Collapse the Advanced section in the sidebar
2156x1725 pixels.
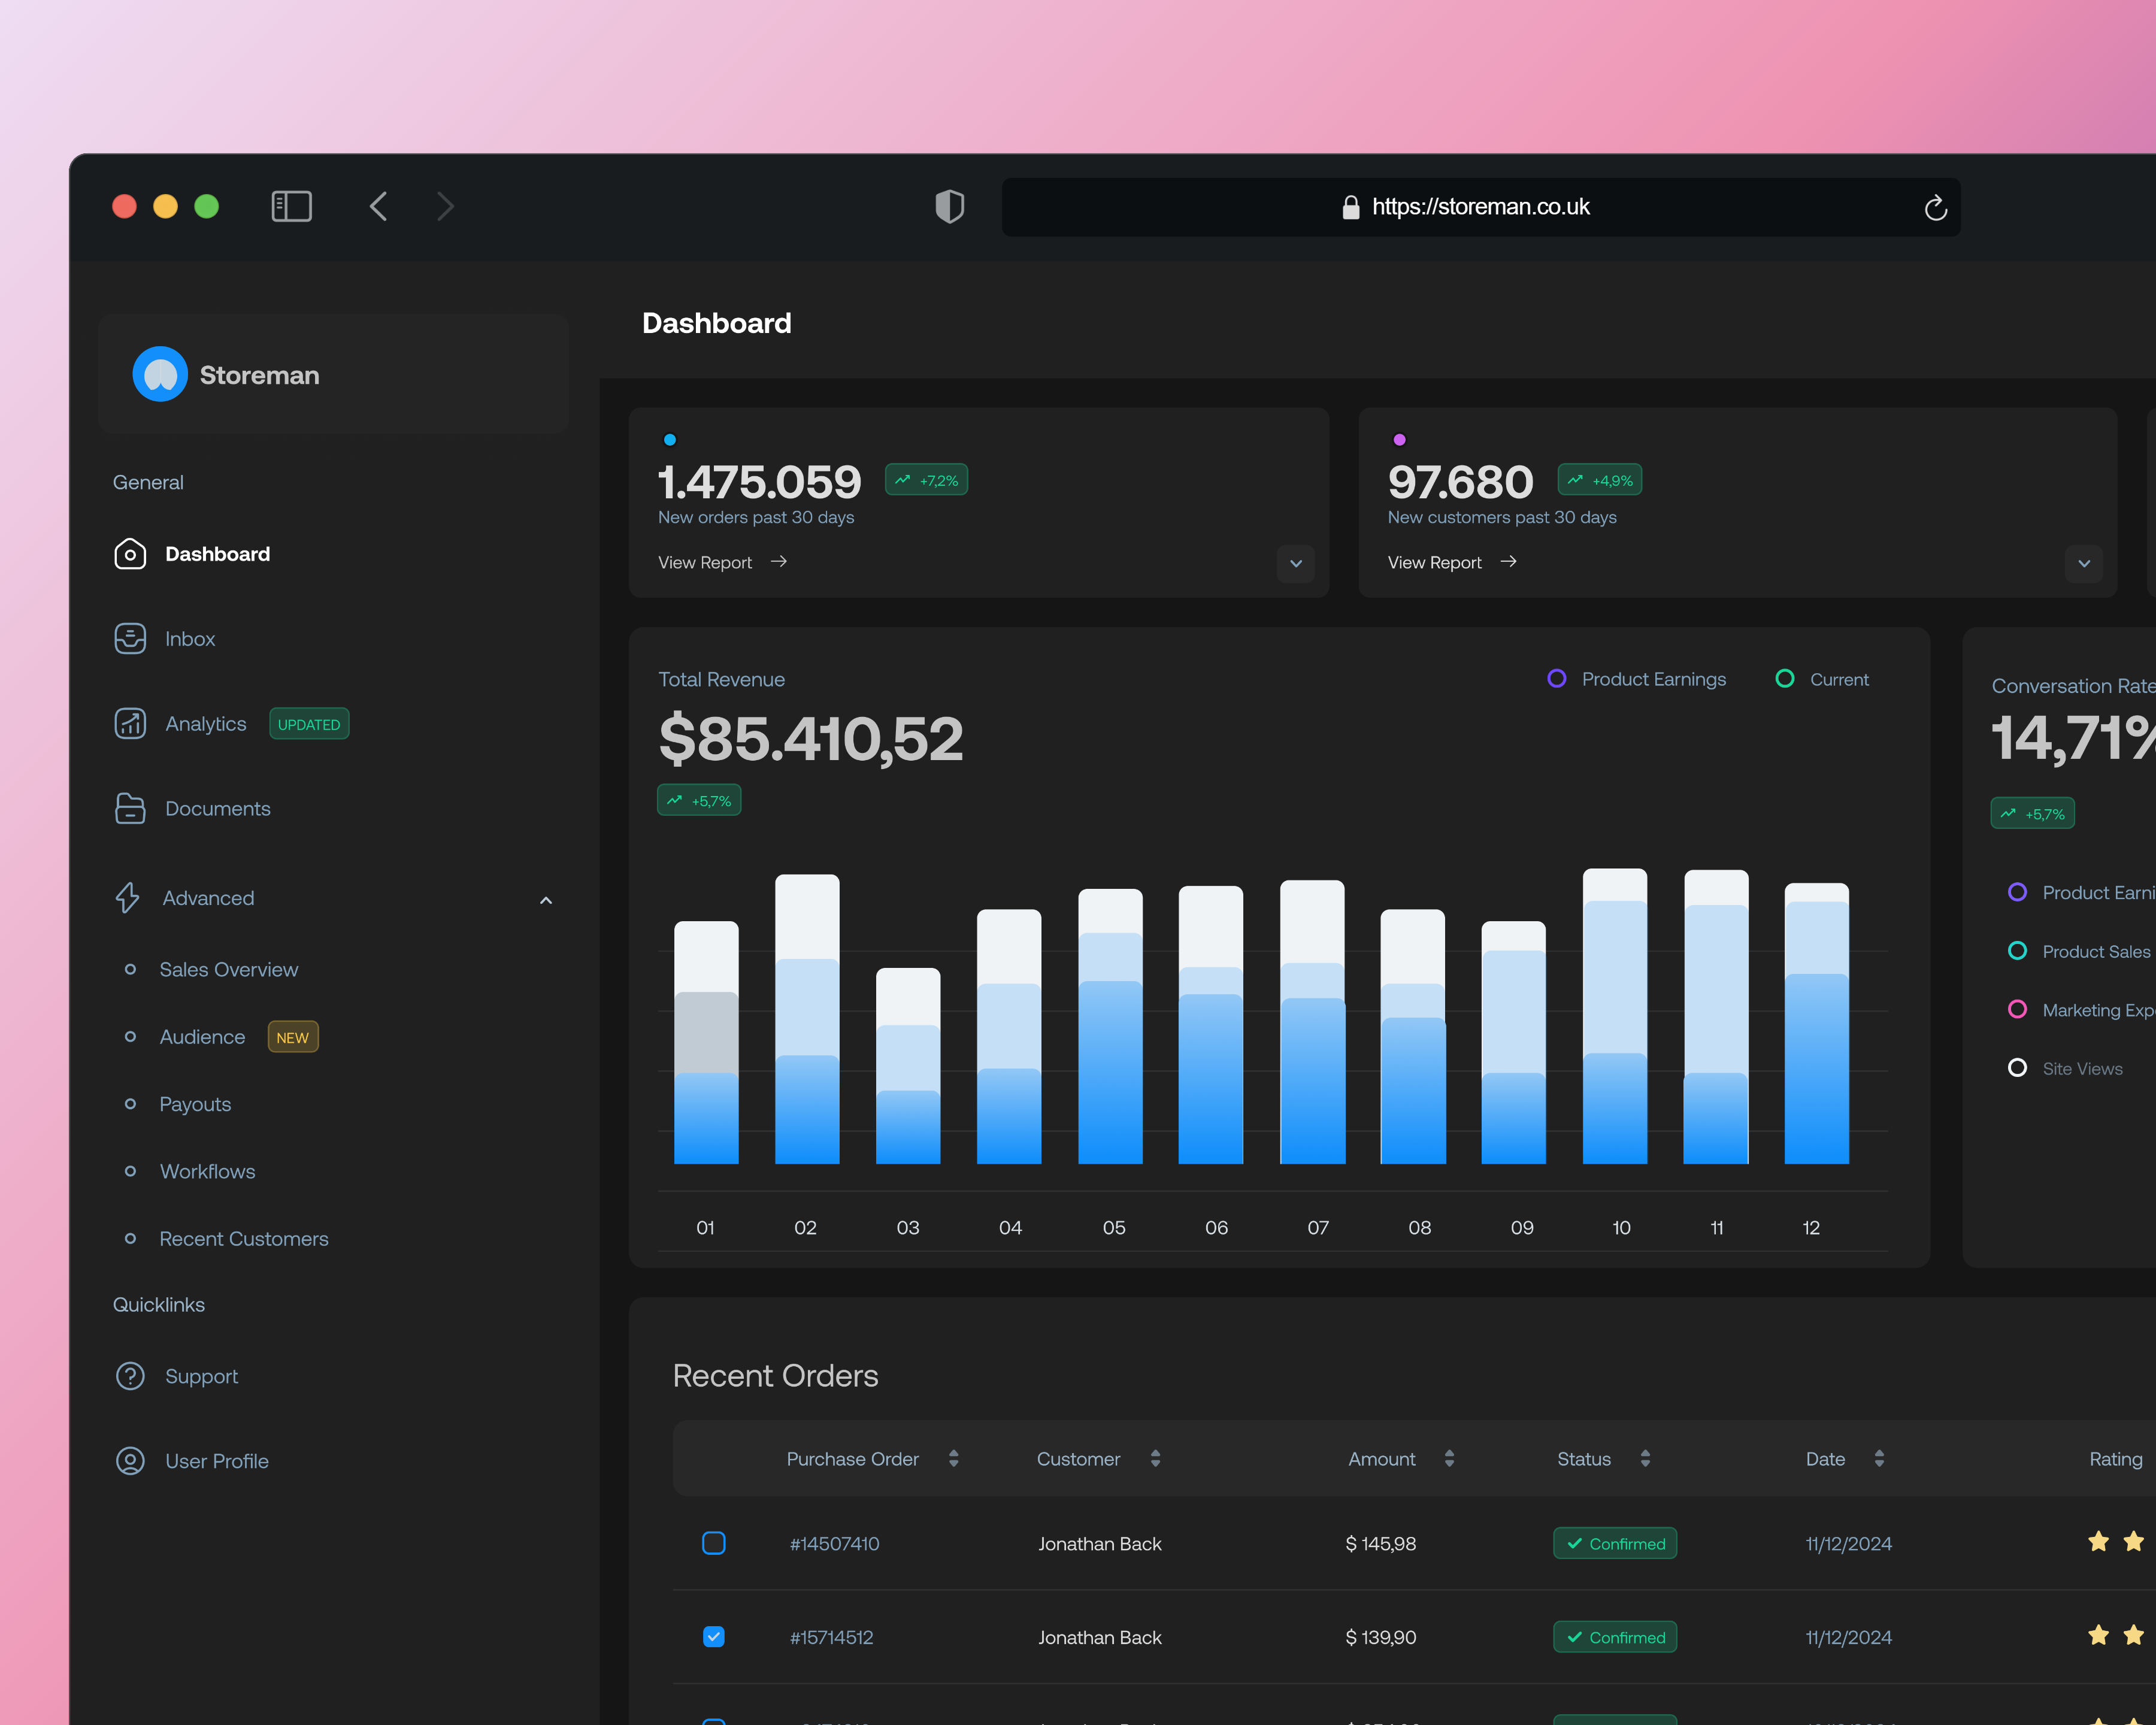(546, 899)
